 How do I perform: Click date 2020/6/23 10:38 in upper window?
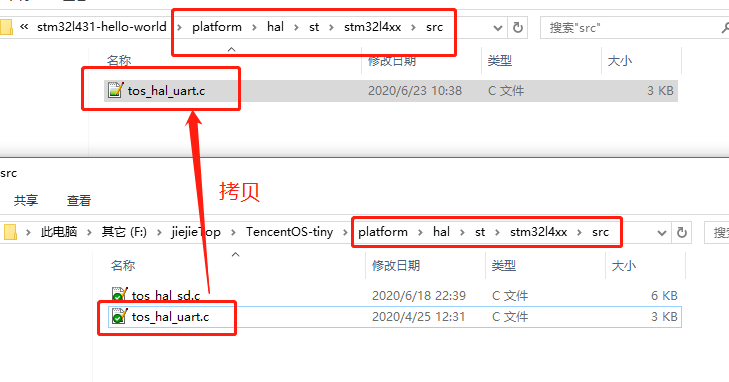415,91
